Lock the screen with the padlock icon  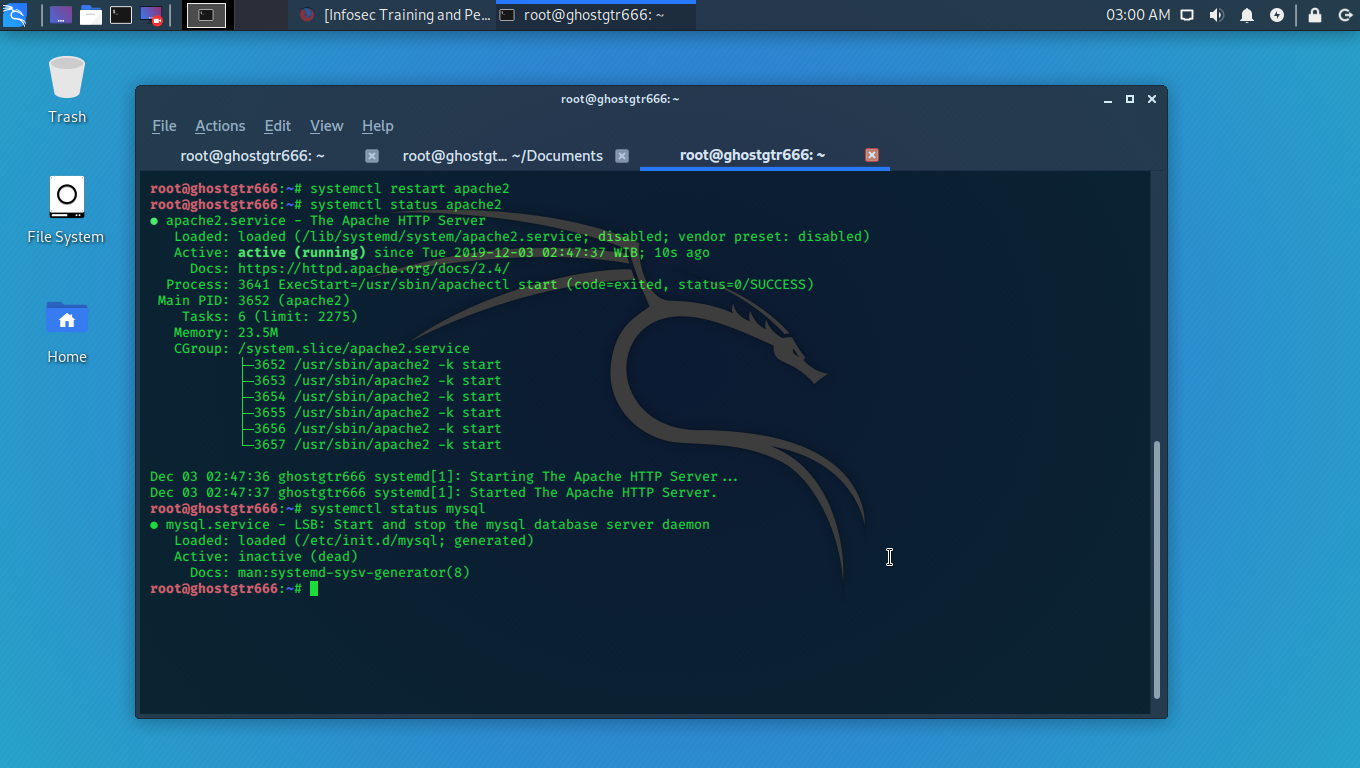click(1315, 15)
